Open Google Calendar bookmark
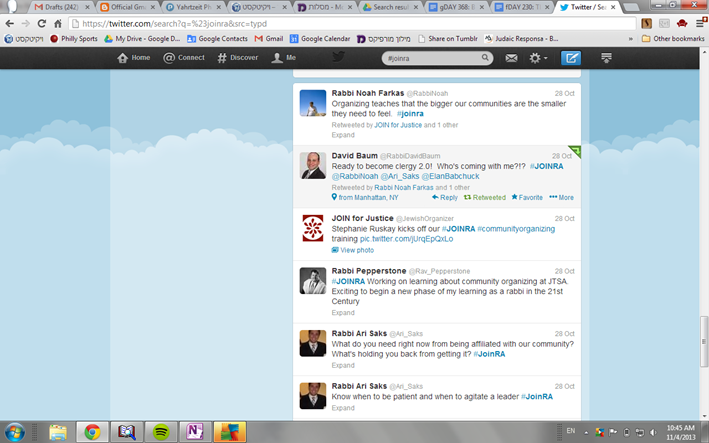Image resolution: width=709 pixels, height=443 pixels. (x=320, y=39)
